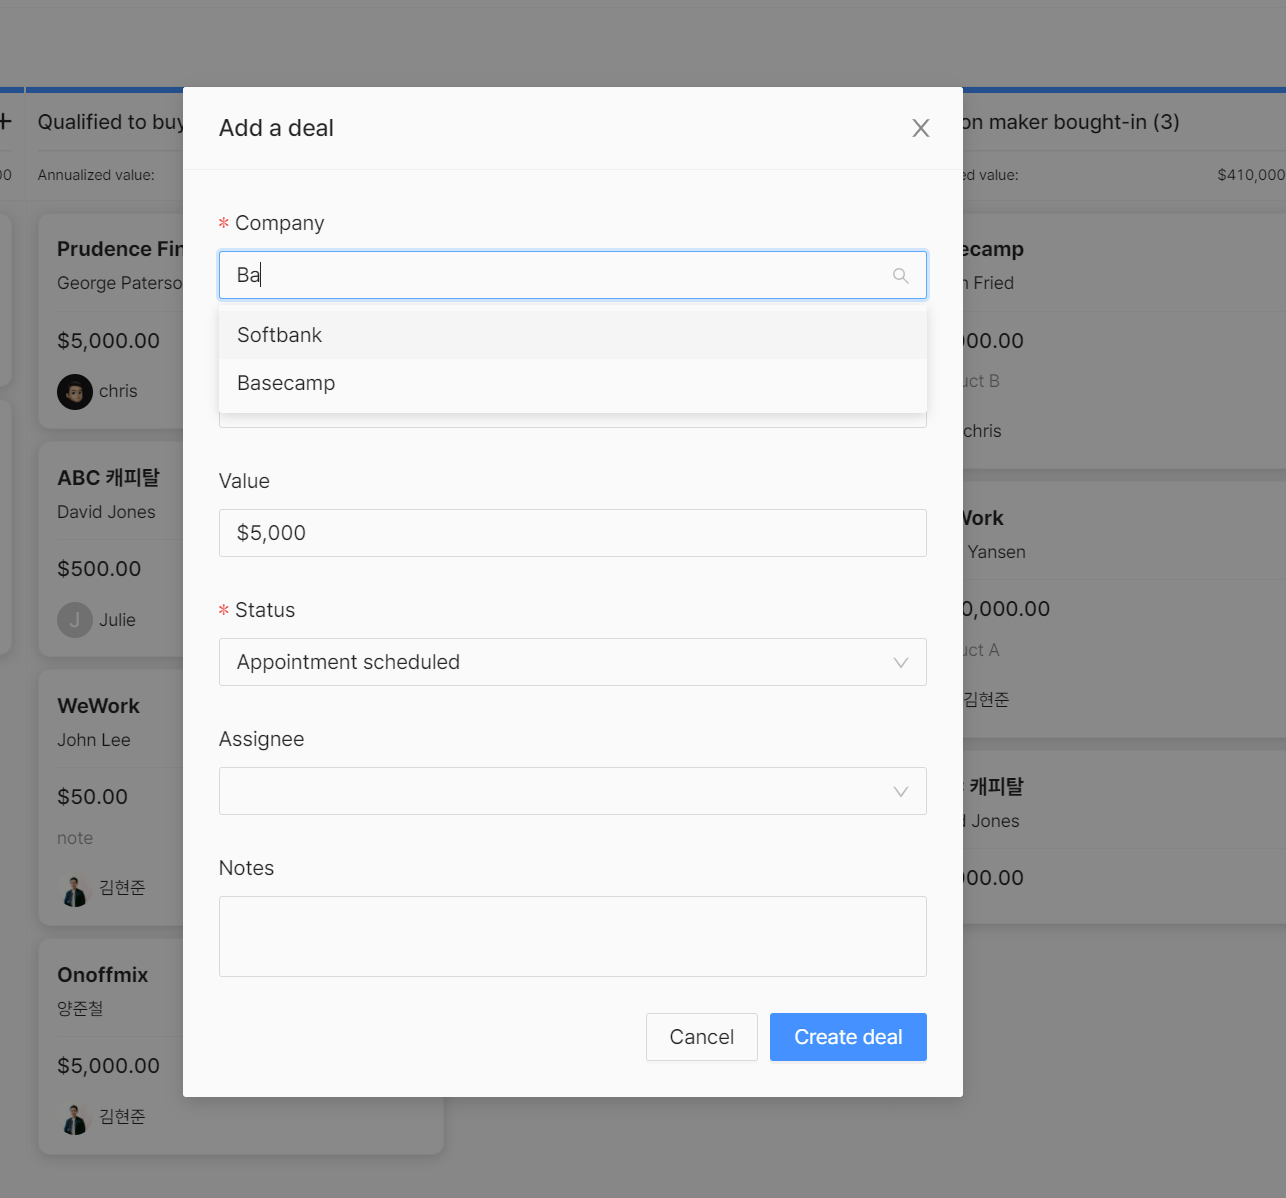Click the $500.00 deal amount
Viewport: 1286px width, 1198px height.
[x=99, y=569]
